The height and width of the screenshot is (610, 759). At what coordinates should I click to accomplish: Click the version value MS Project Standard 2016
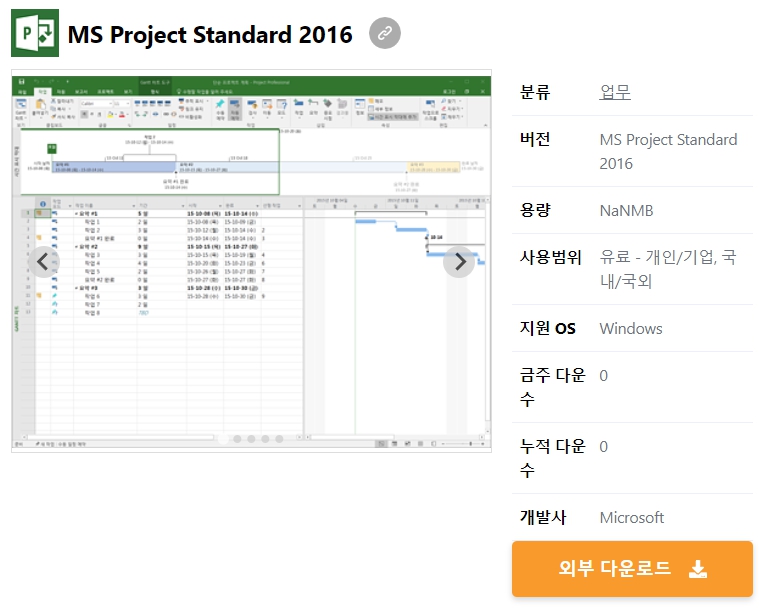click(668, 152)
